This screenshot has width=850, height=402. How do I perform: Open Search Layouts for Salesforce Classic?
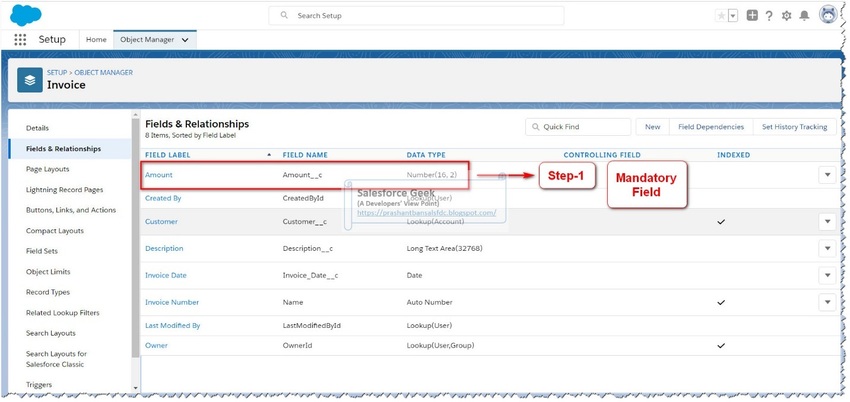tap(56, 359)
